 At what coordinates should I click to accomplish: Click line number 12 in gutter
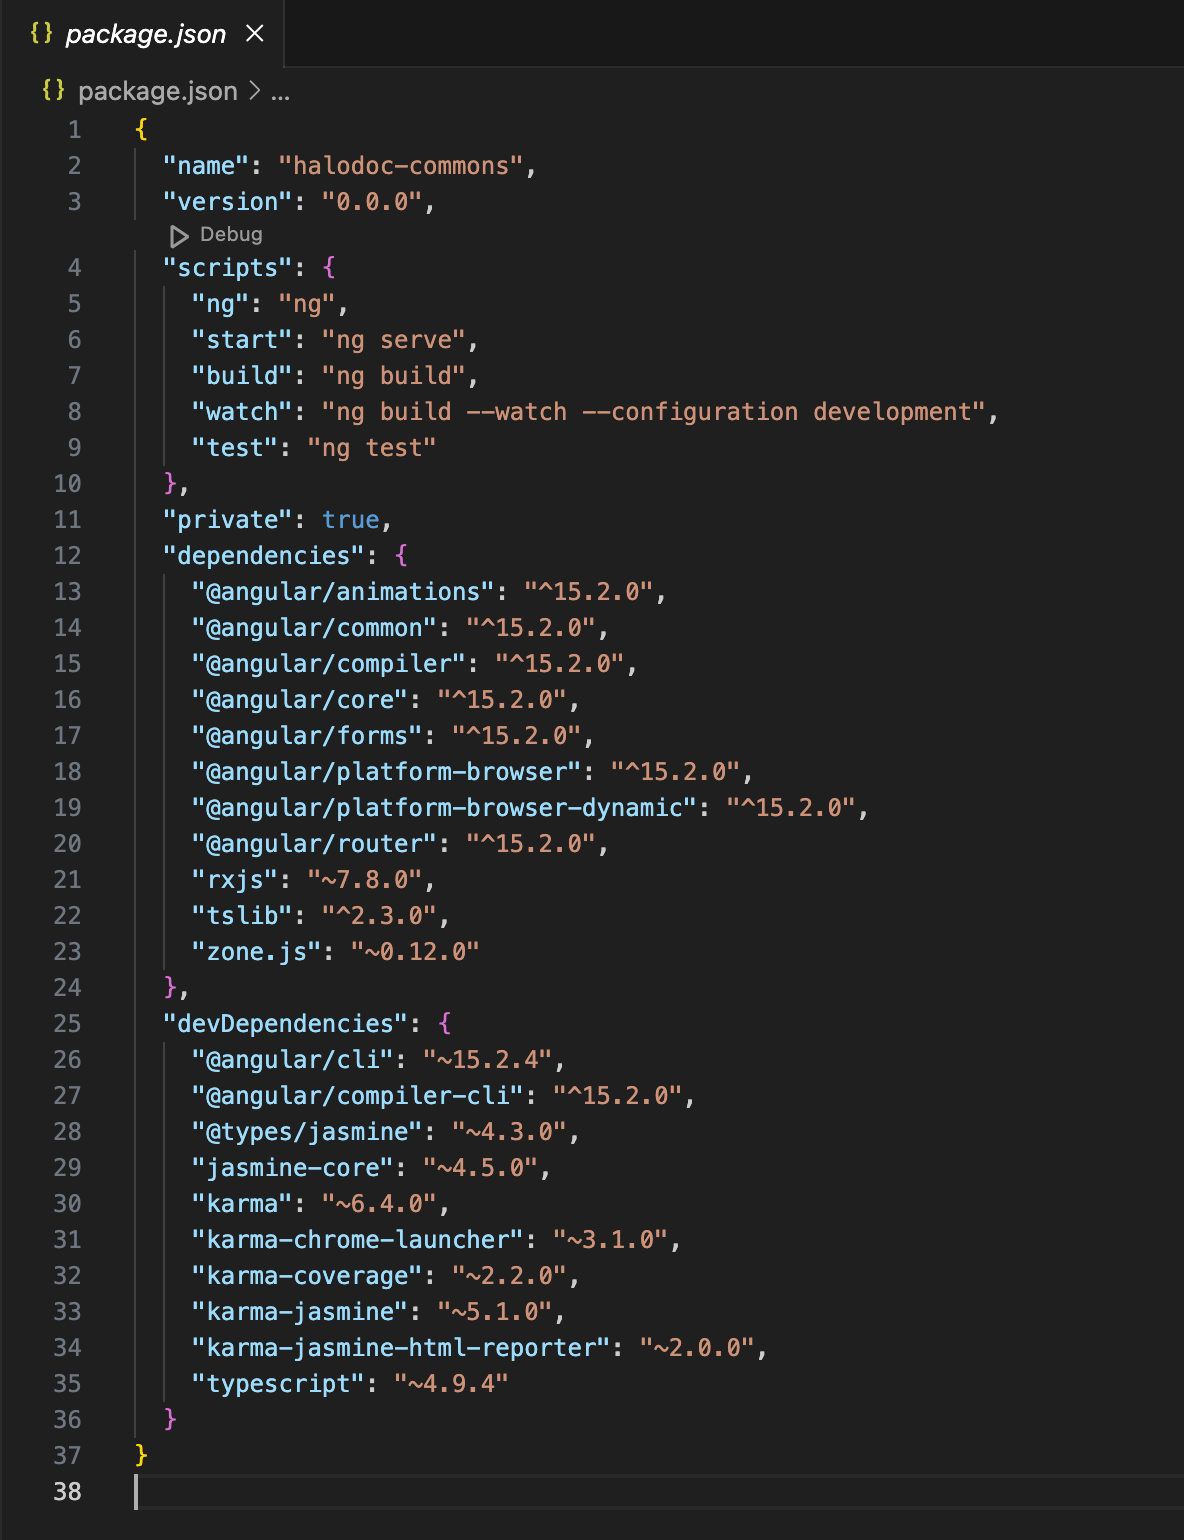point(67,556)
